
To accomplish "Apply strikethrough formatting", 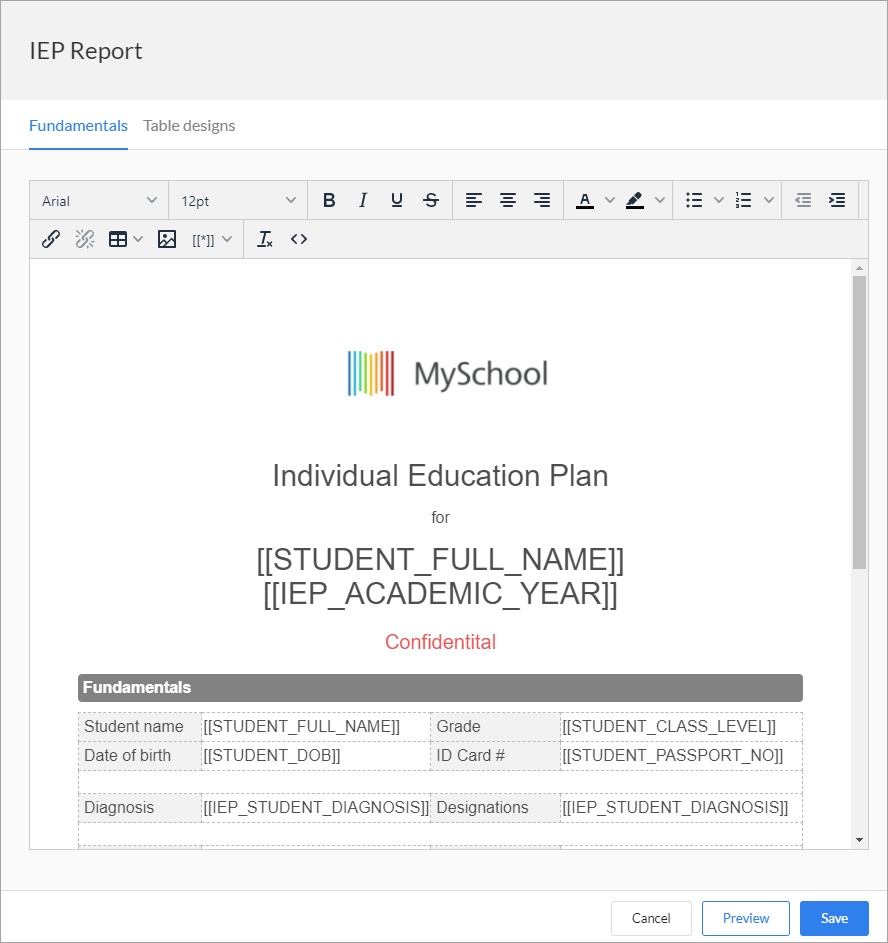I will pyautogui.click(x=430, y=200).
